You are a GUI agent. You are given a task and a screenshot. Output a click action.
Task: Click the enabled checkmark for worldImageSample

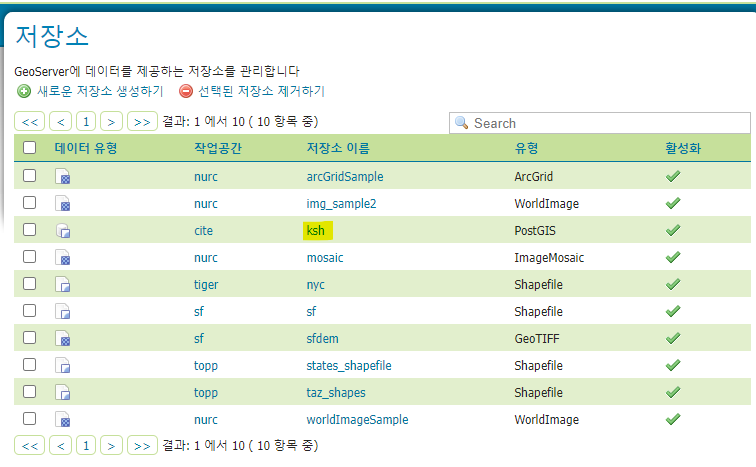pos(673,419)
